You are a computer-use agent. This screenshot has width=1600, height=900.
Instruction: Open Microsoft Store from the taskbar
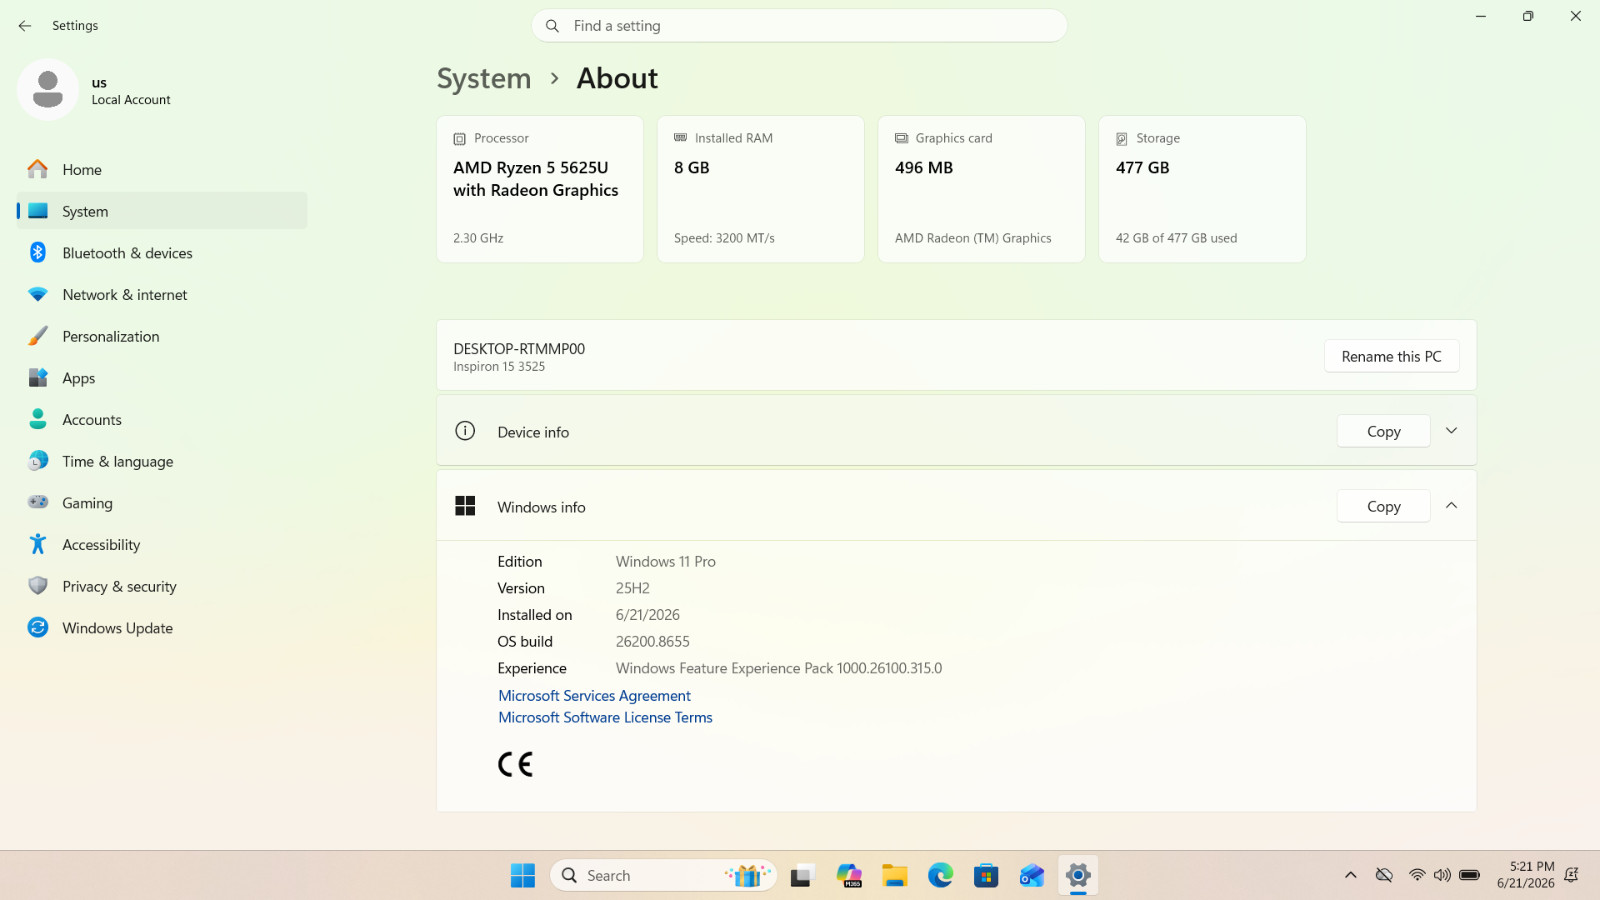tap(987, 876)
